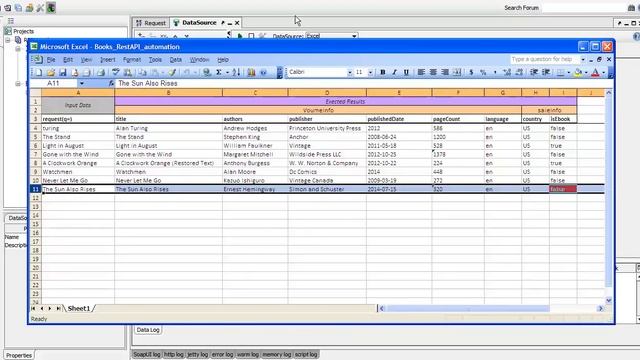Viewport: 640px width, 360px height.
Task: Open the Edit menu in Excel
Action: (x=68, y=60)
